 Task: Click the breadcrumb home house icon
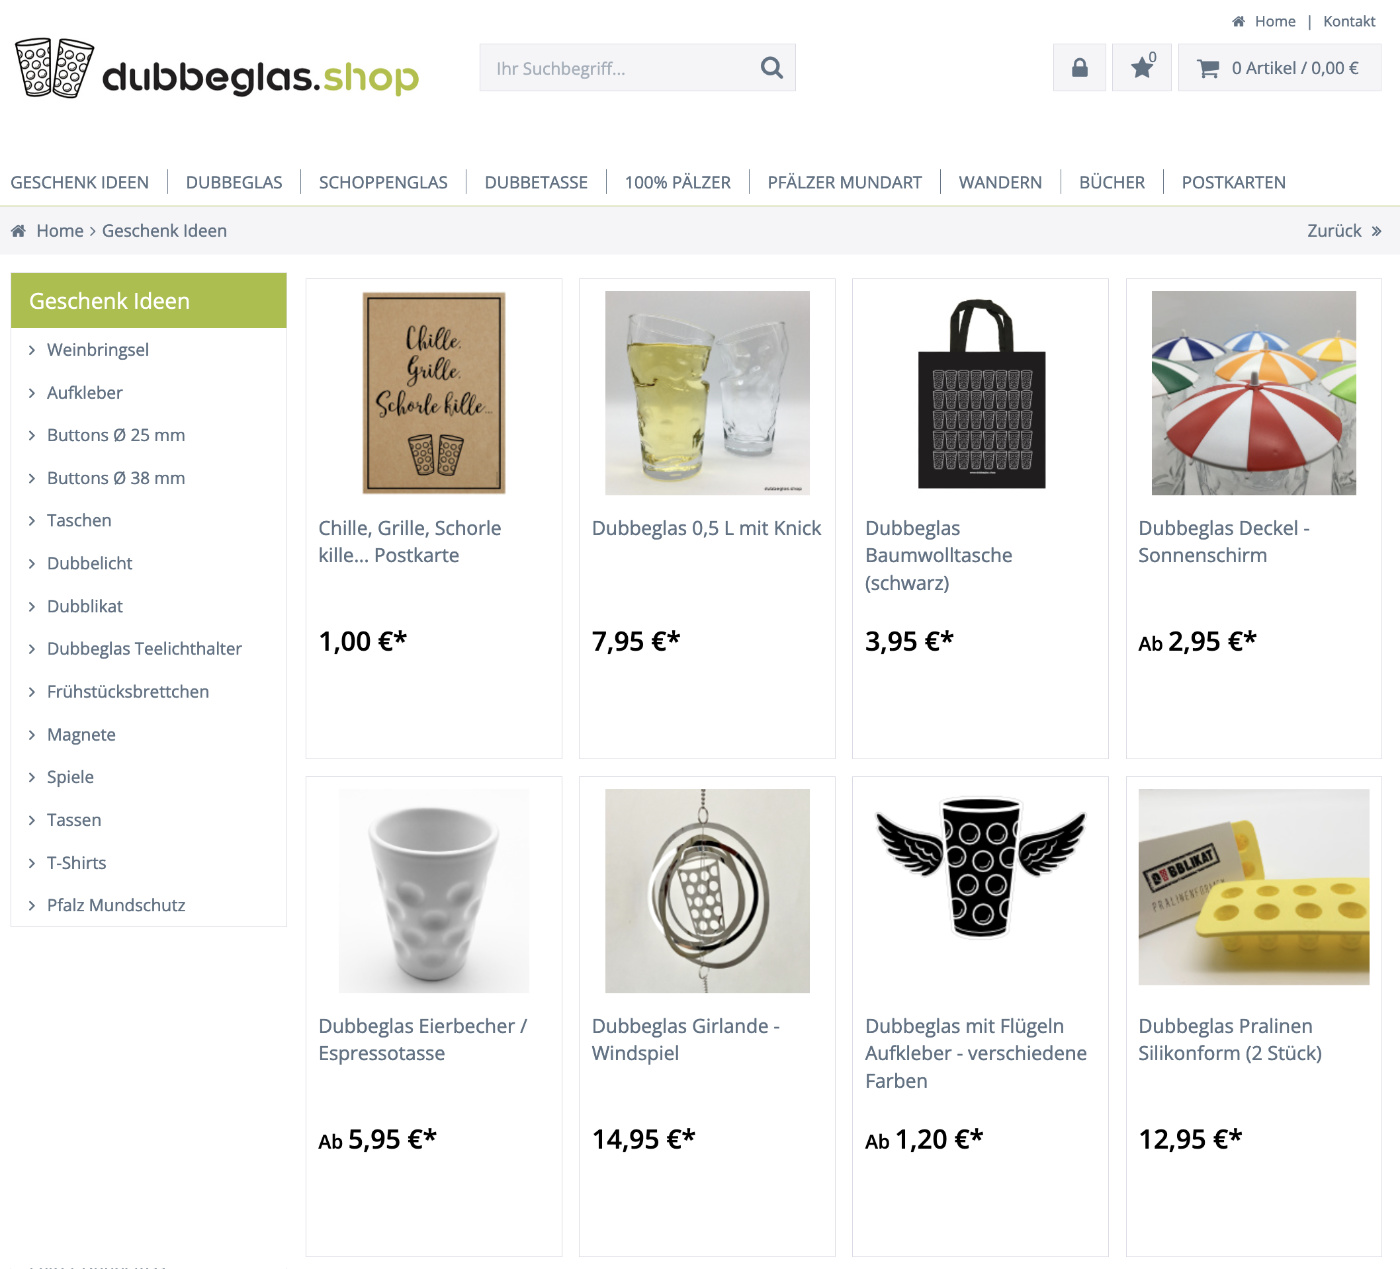click(18, 231)
